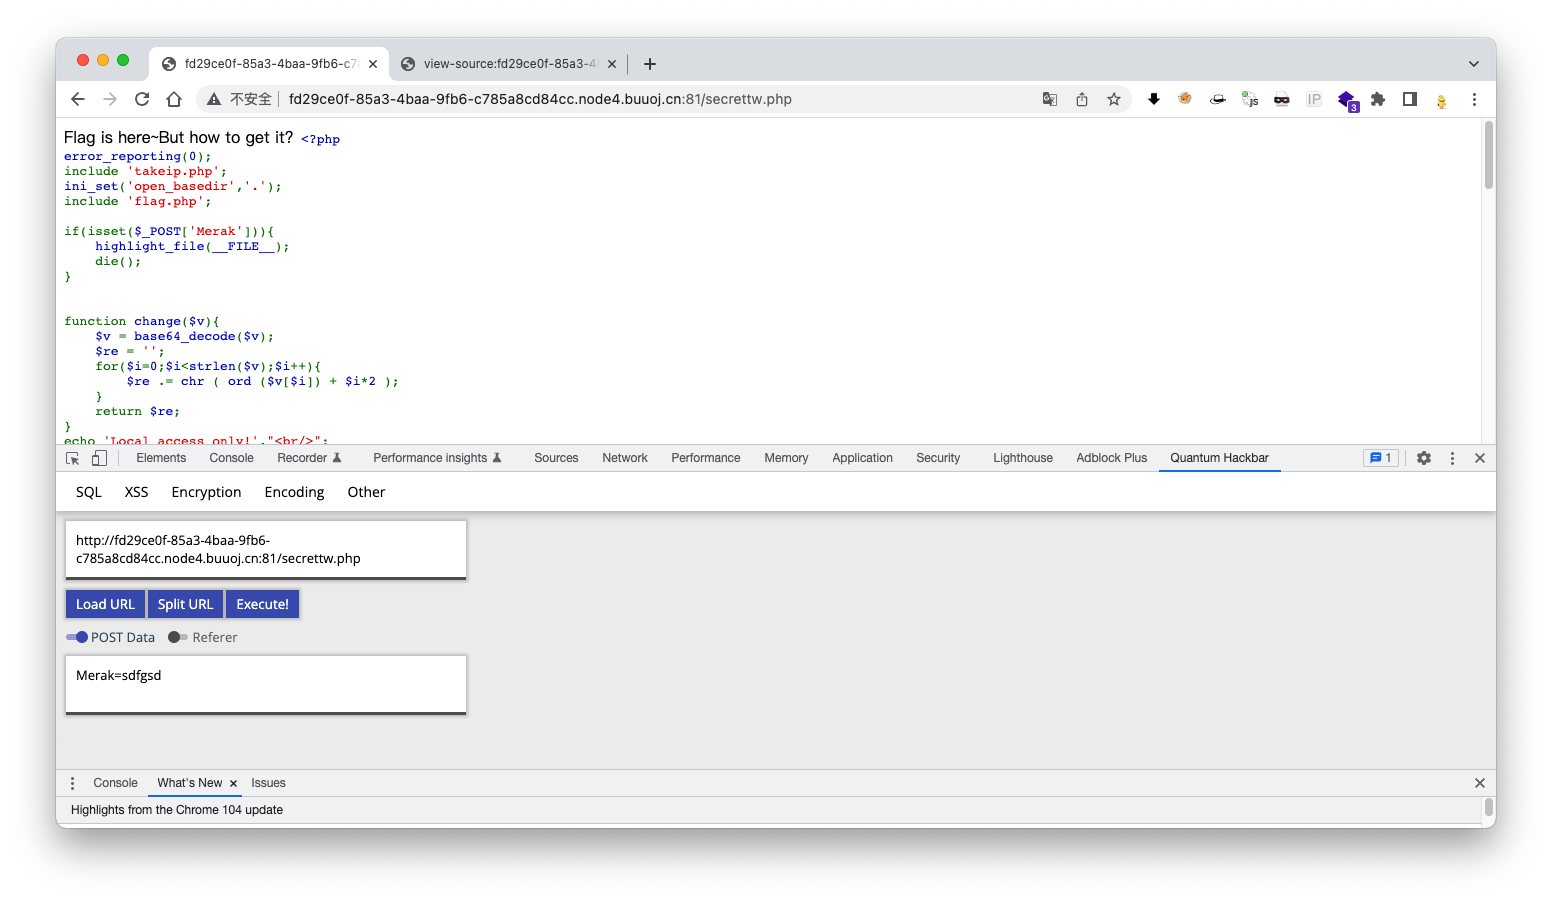Bookmark this page with the star icon
The image size is (1552, 902).
1114,99
